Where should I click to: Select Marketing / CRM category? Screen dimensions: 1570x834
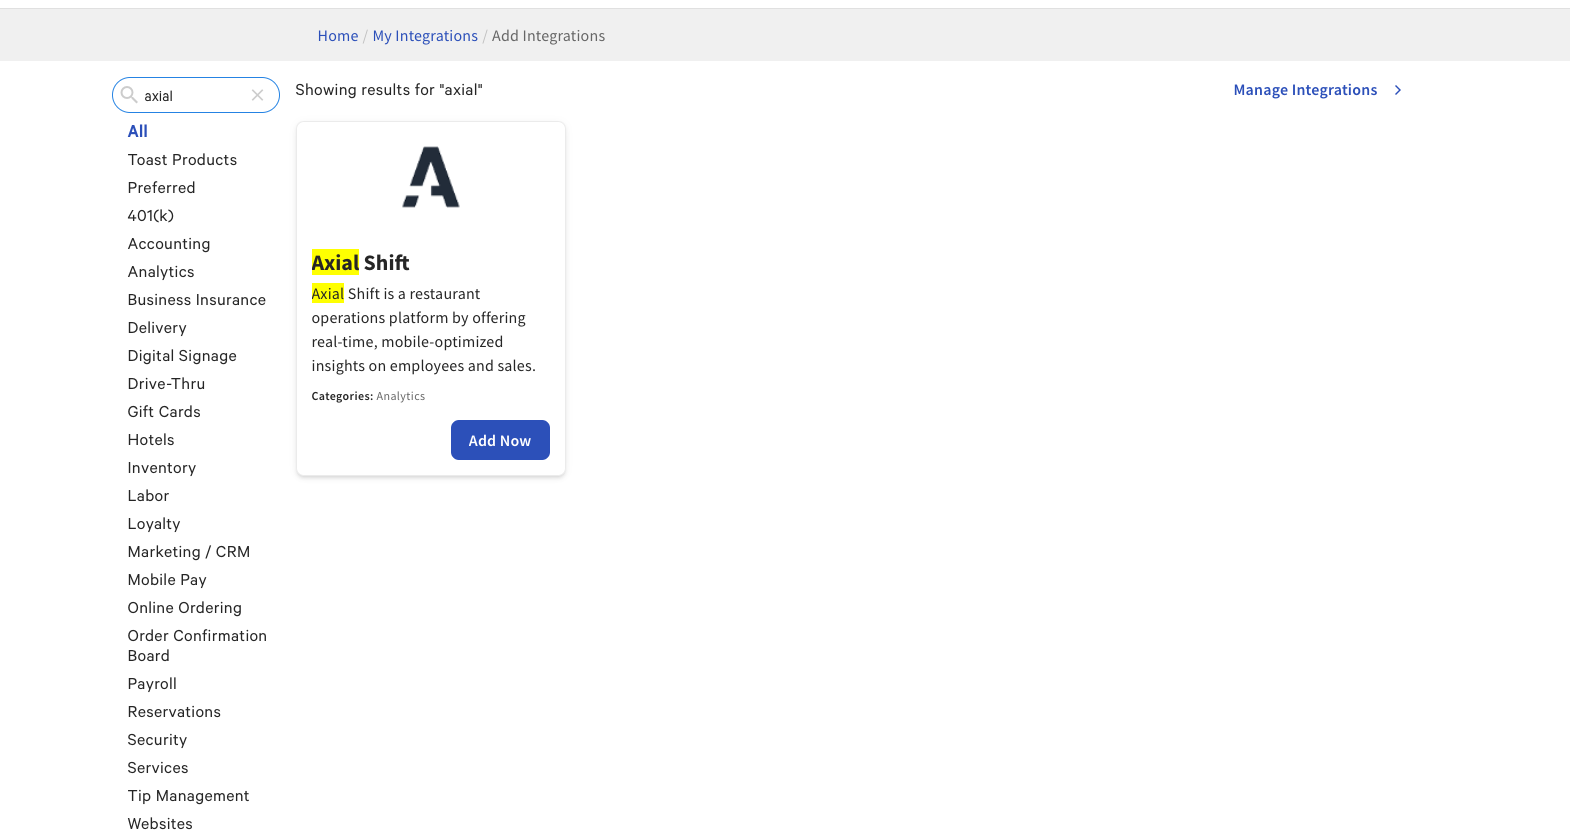click(x=189, y=552)
